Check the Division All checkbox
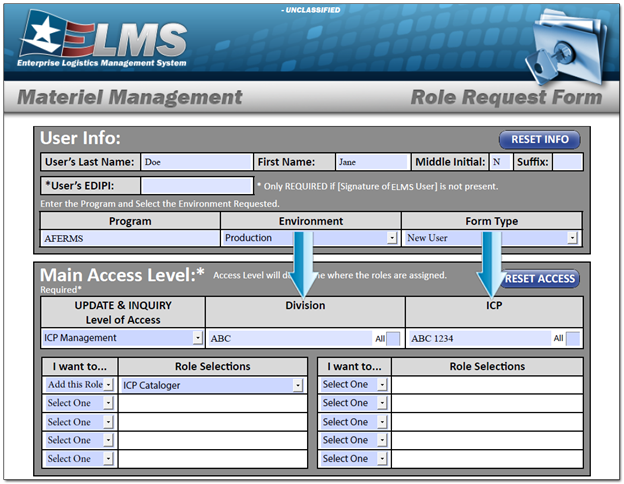The width and height of the screenshot is (624, 484). pos(393,339)
